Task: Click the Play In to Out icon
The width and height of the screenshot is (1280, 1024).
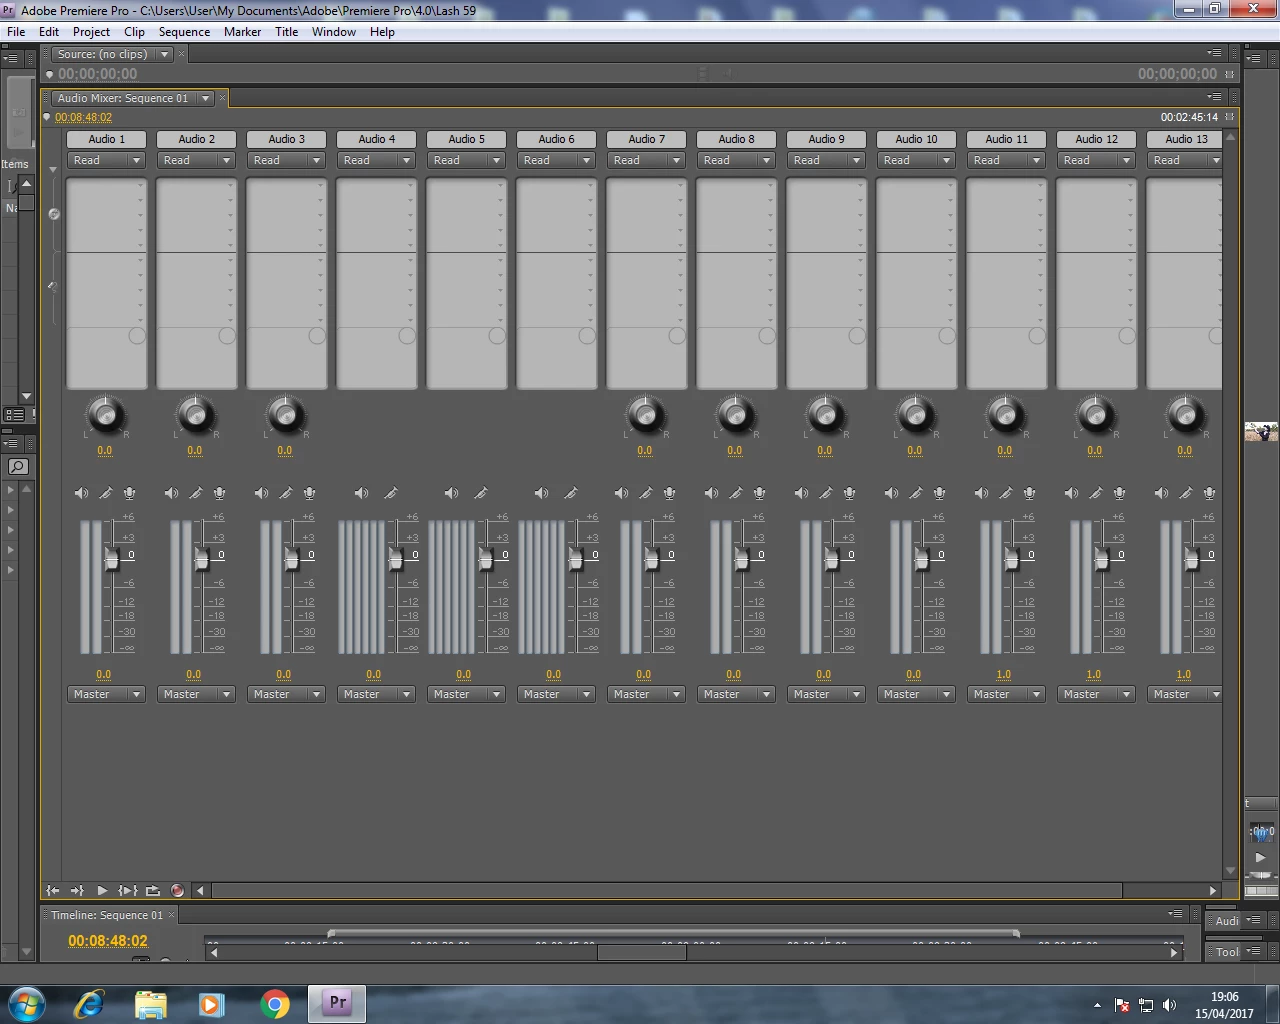Action: point(127,890)
